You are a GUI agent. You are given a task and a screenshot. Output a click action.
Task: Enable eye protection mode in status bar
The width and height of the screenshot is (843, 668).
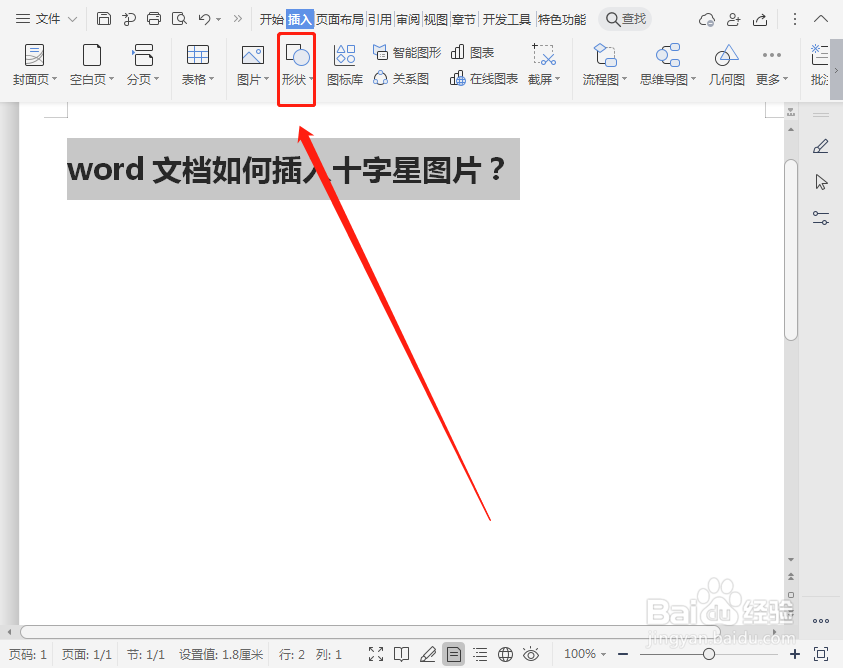tap(531, 654)
